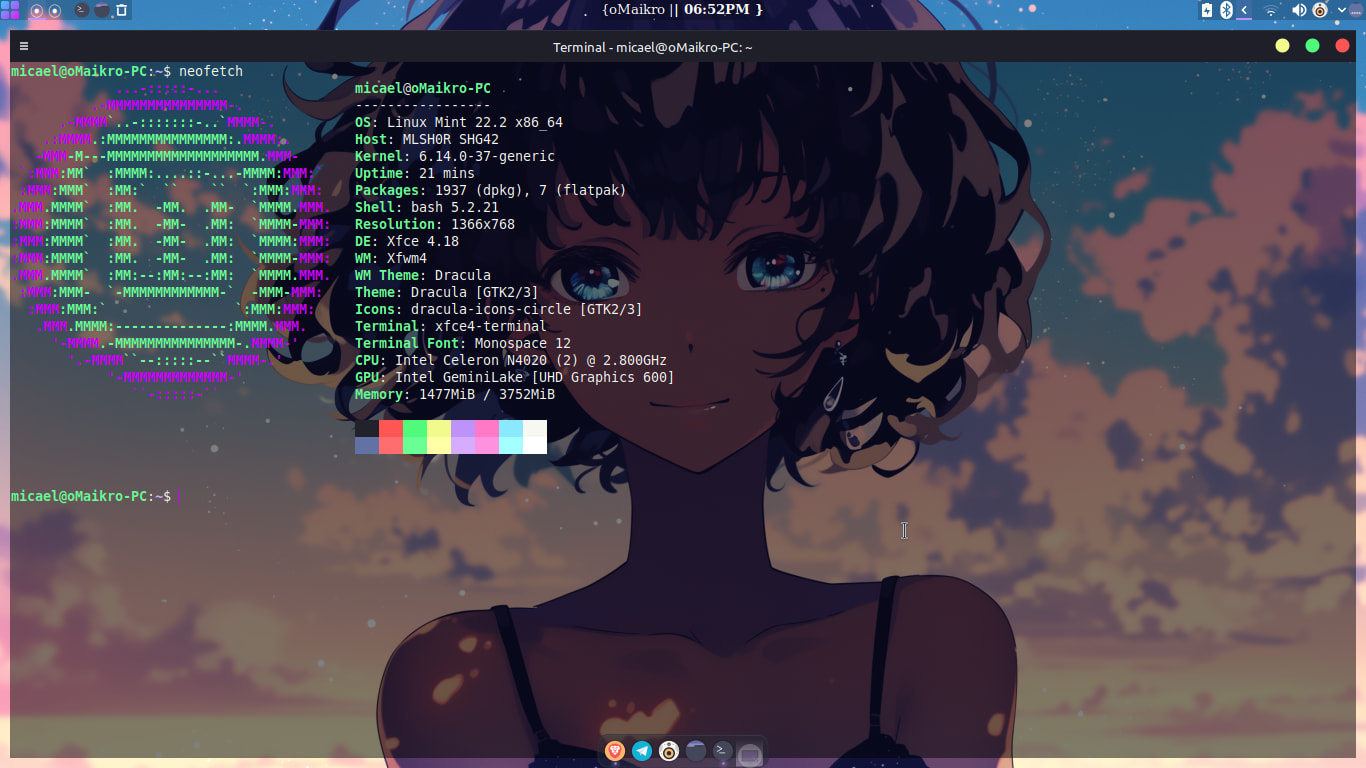This screenshot has width=1366, height=768.
Task: Open the music player from the dock
Action: pos(669,751)
